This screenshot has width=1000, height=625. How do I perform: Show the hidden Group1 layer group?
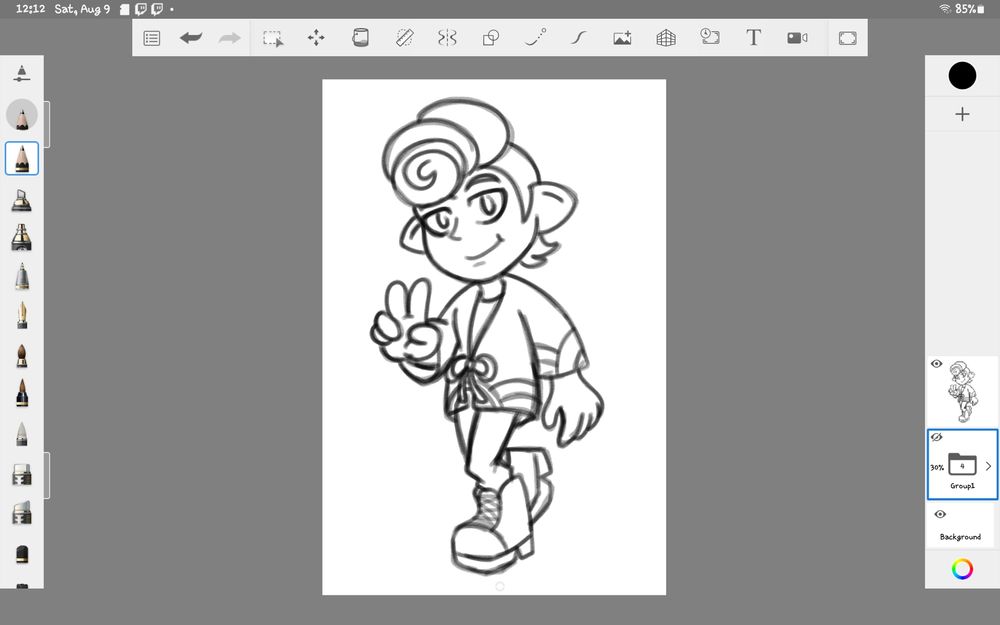[936, 438]
